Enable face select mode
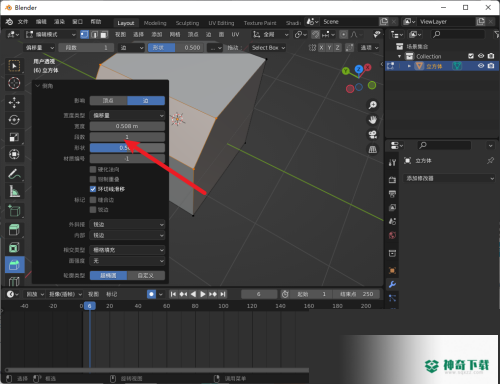This screenshot has height=384, width=500. coord(104,34)
